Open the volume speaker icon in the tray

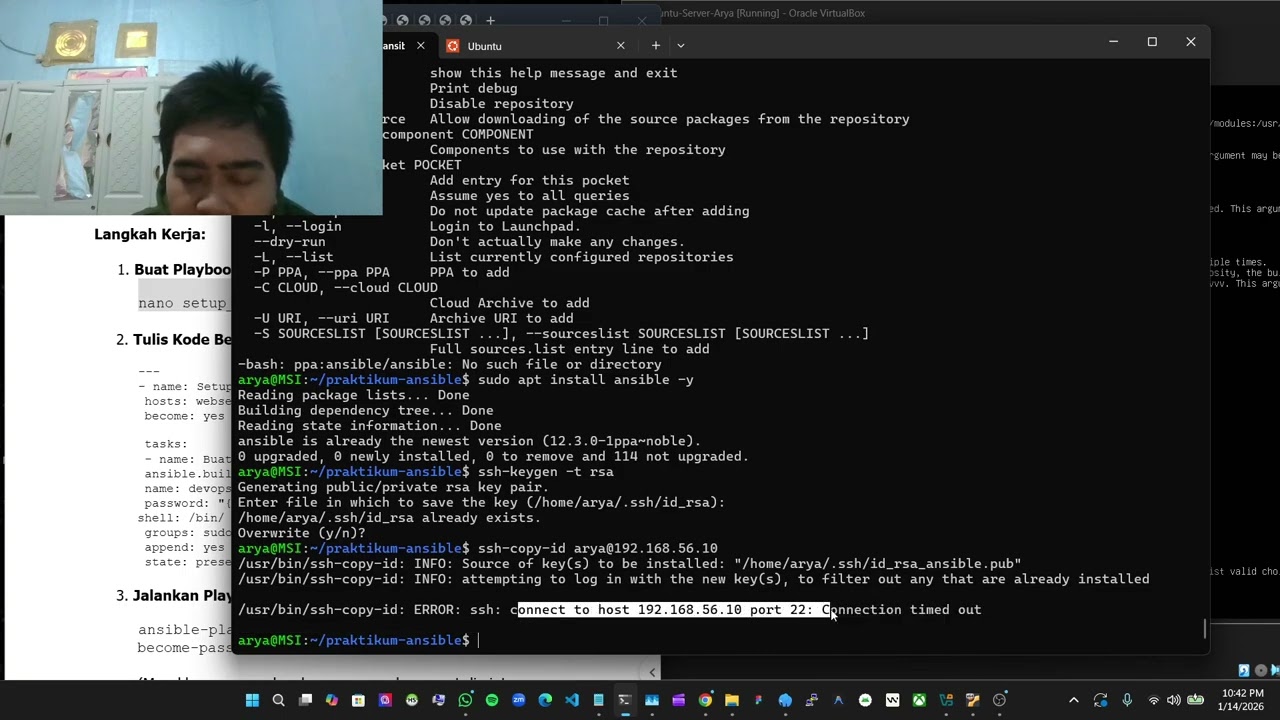[1173, 700]
